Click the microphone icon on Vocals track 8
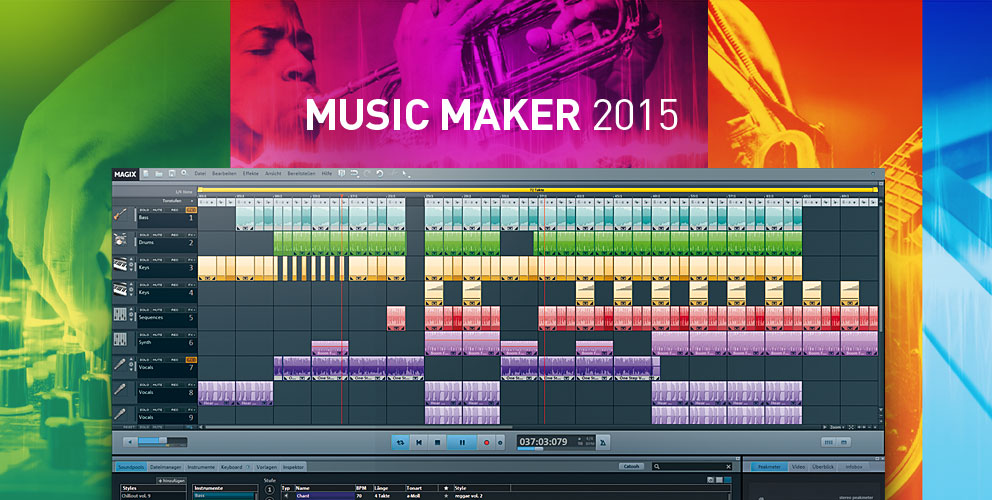Viewport: 992px width, 500px height. [120, 389]
